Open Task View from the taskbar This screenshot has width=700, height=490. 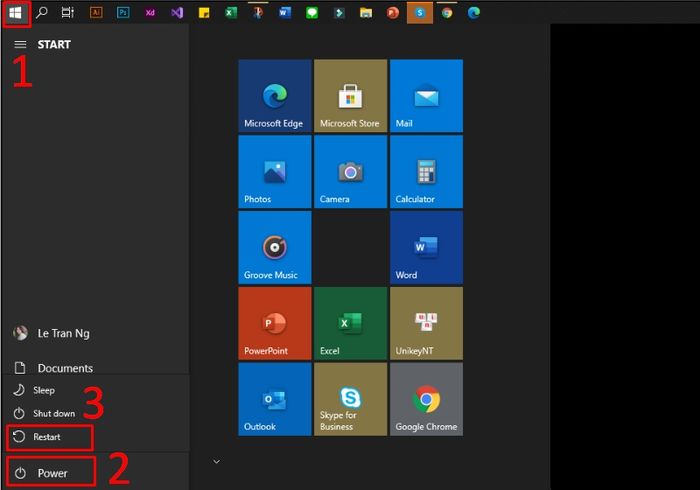(67, 12)
